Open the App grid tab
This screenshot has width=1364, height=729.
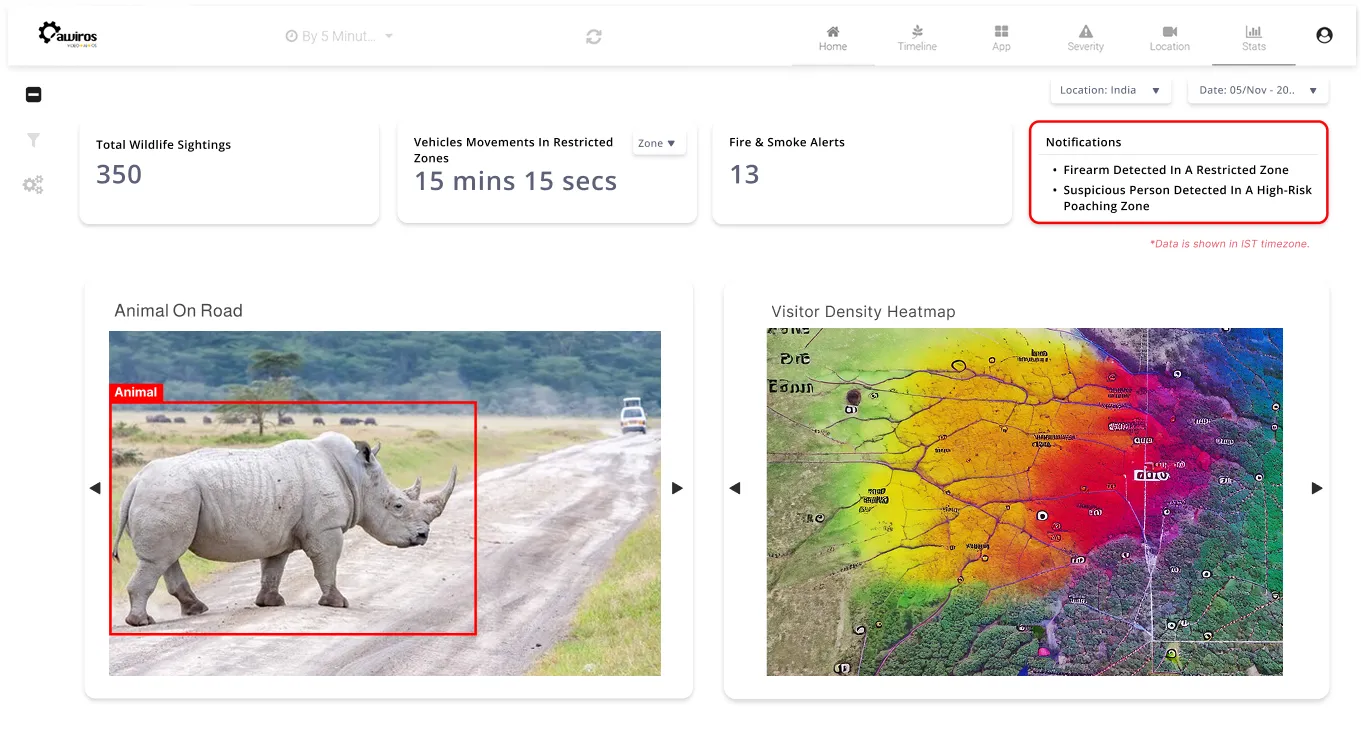pyautogui.click(x=1001, y=38)
